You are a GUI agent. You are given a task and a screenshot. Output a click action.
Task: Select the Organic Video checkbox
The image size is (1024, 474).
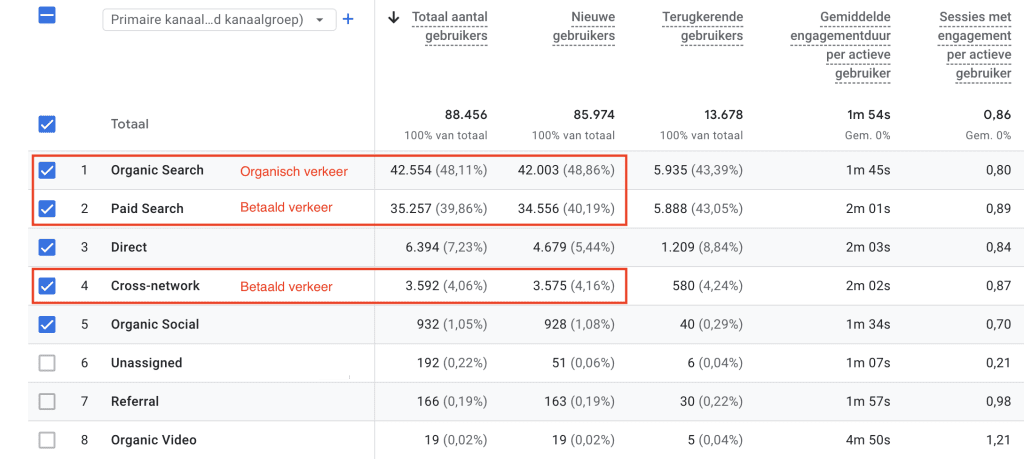(x=46, y=440)
